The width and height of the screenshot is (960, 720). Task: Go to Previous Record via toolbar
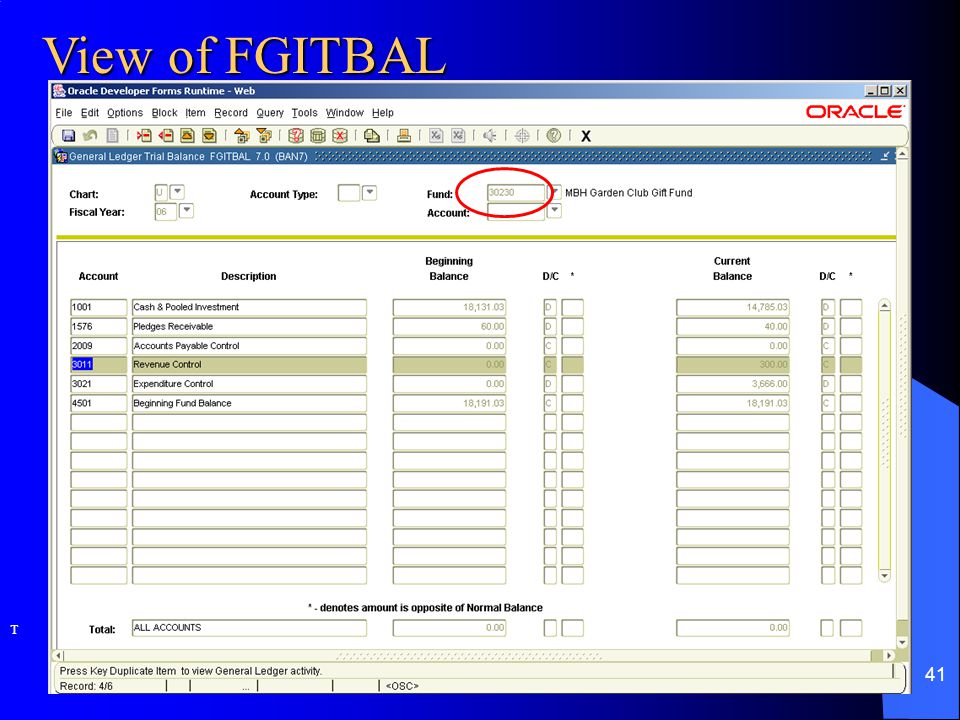coord(187,136)
